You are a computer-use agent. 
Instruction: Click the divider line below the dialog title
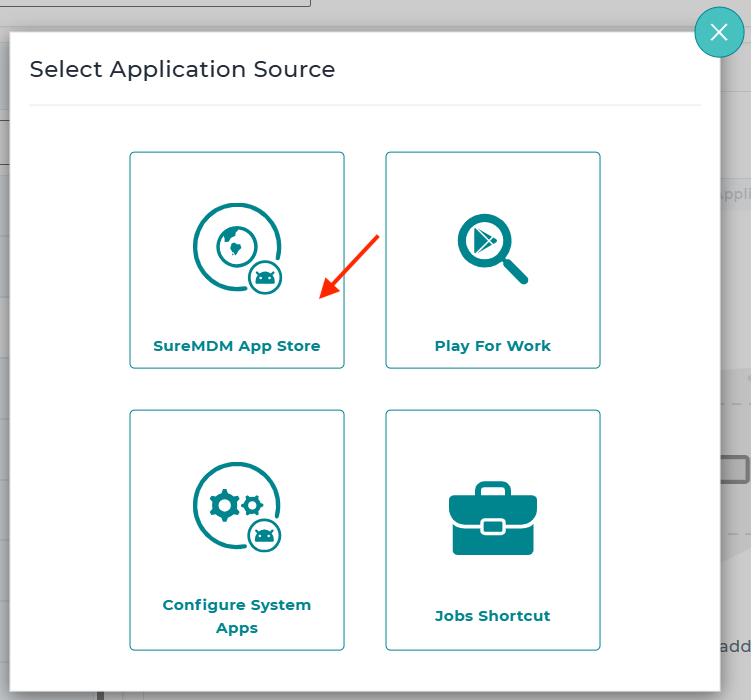click(x=365, y=105)
